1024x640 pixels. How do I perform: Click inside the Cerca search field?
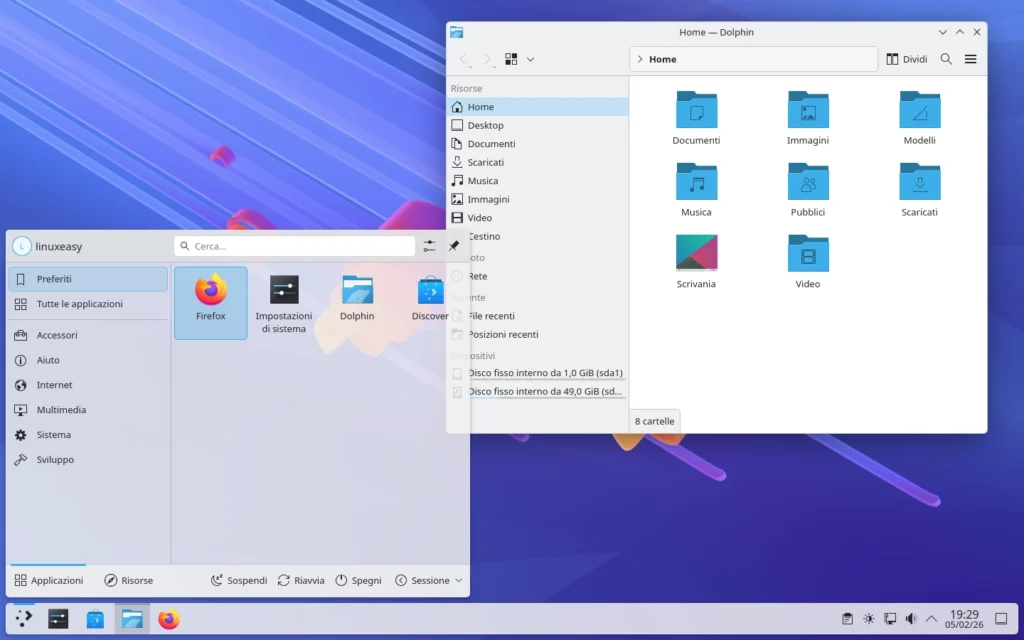295,245
